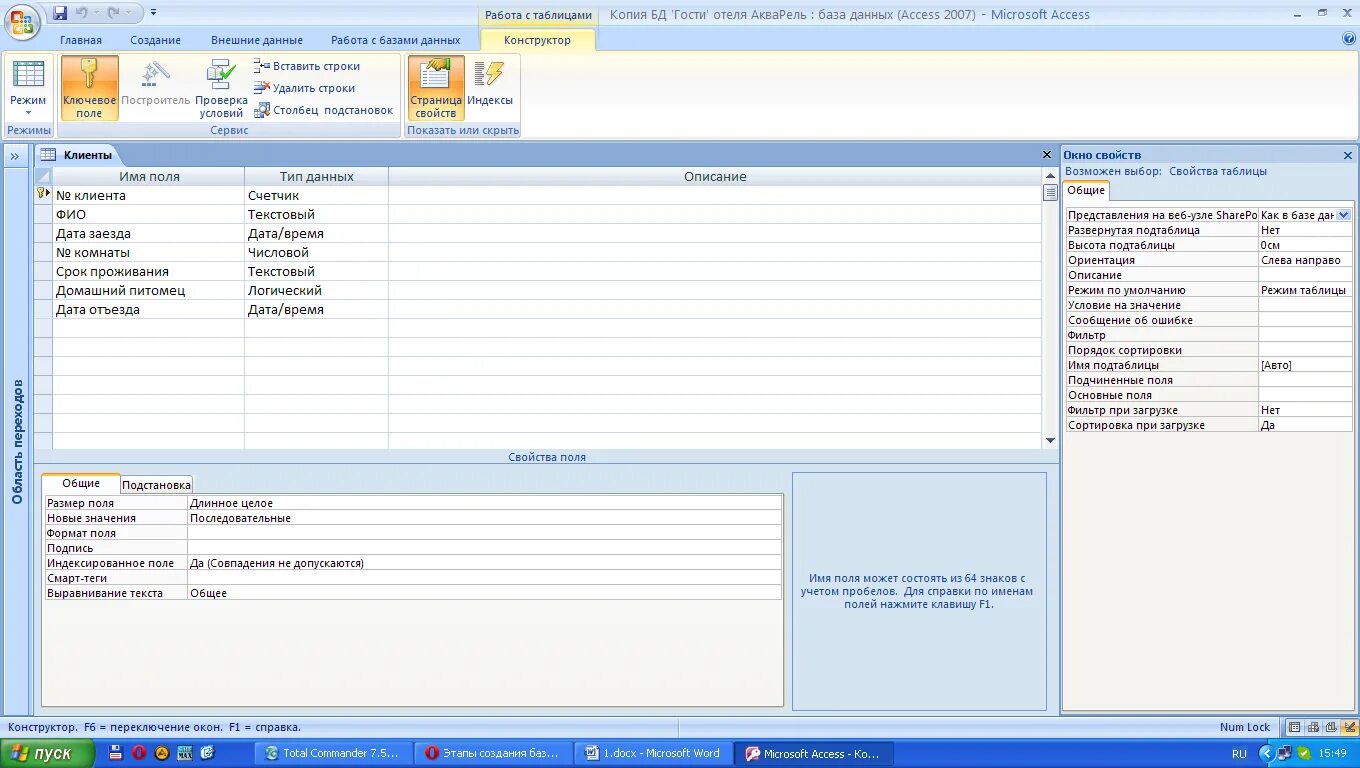The width and height of the screenshot is (1360, 768).
Task: Open the SharePoint представления dropdown arrow
Action: coord(1343,215)
